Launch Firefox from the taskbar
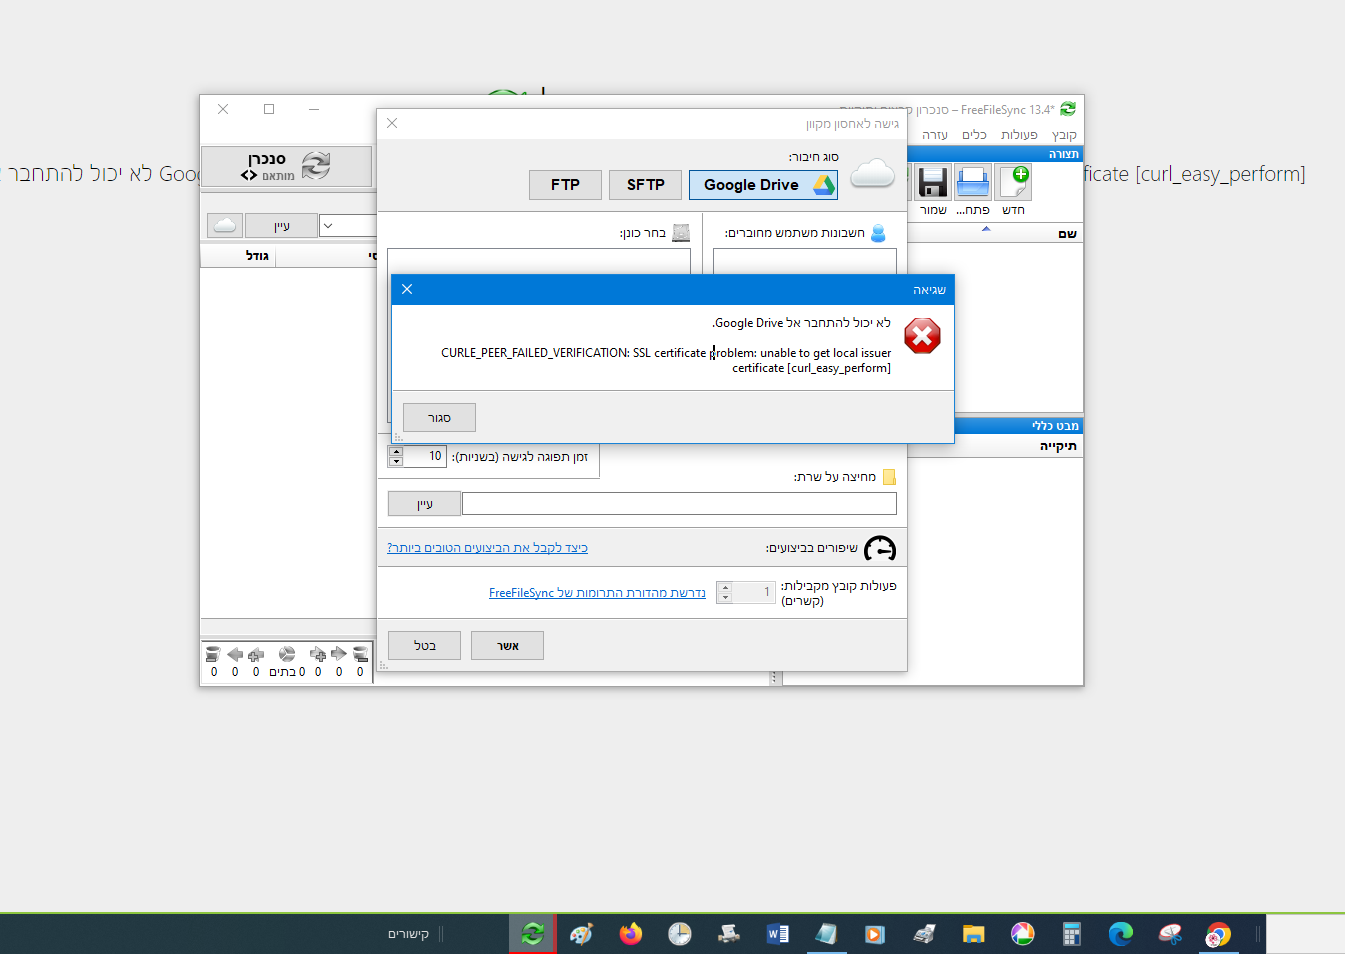 tap(631, 934)
